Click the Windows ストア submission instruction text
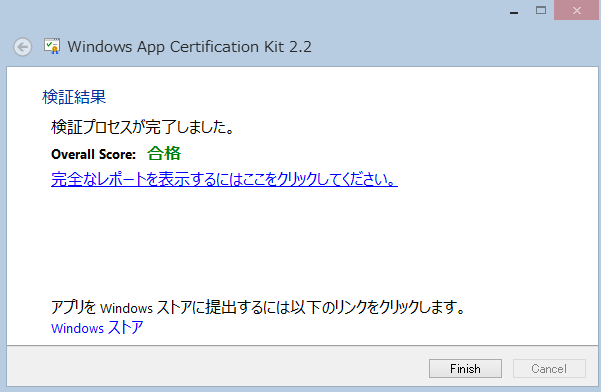This screenshot has height=392, width=601. point(258,307)
